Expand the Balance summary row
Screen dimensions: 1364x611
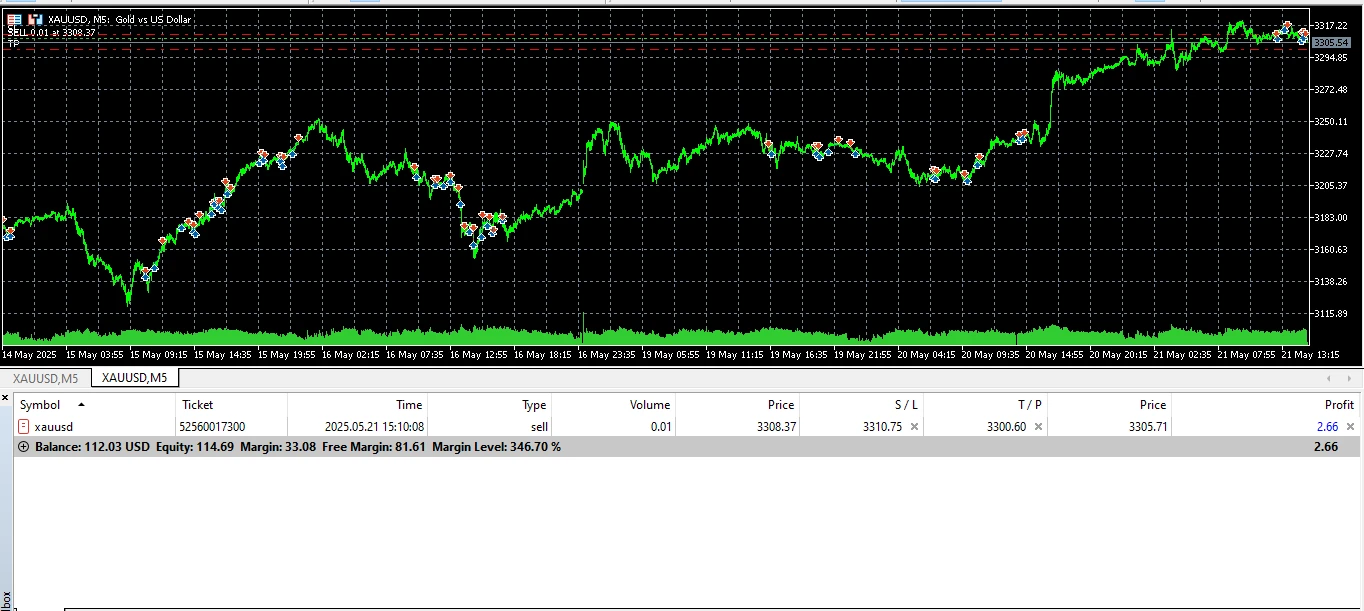click(x=24, y=447)
